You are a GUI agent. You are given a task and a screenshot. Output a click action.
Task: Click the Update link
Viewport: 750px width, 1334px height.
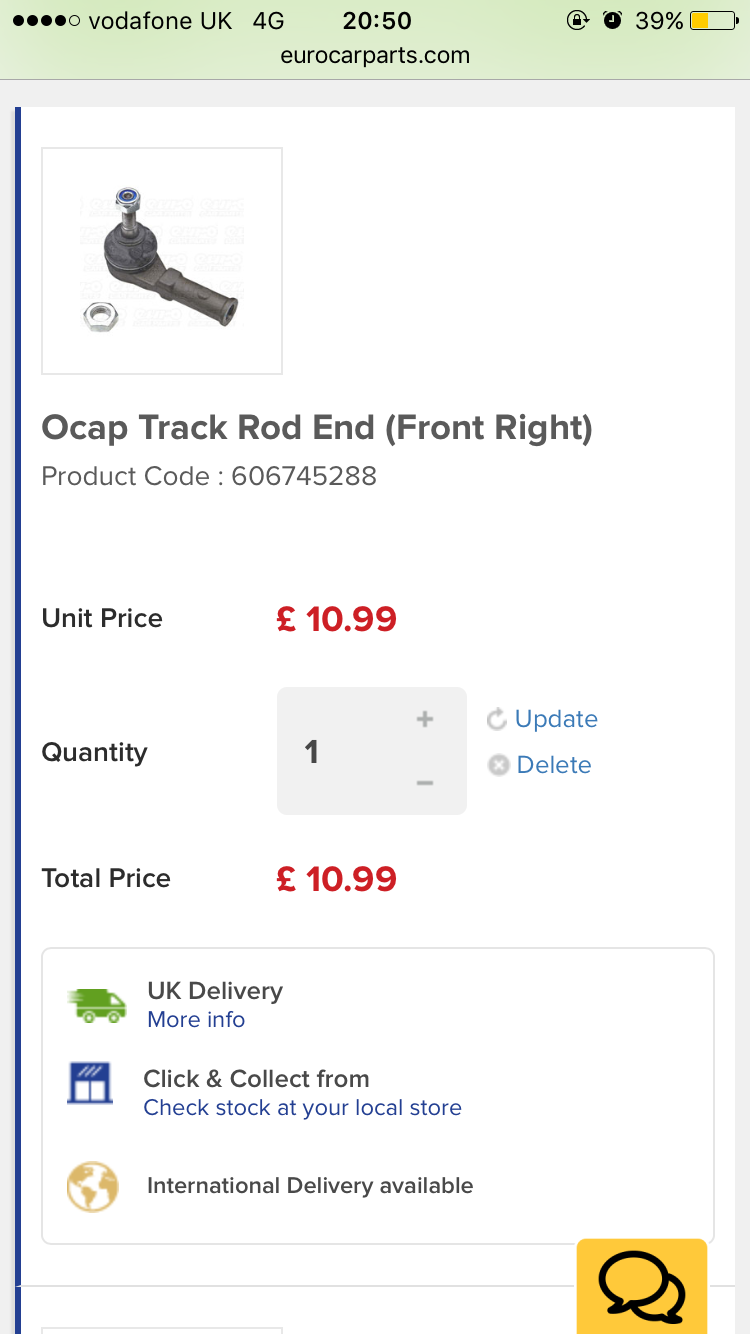point(556,719)
